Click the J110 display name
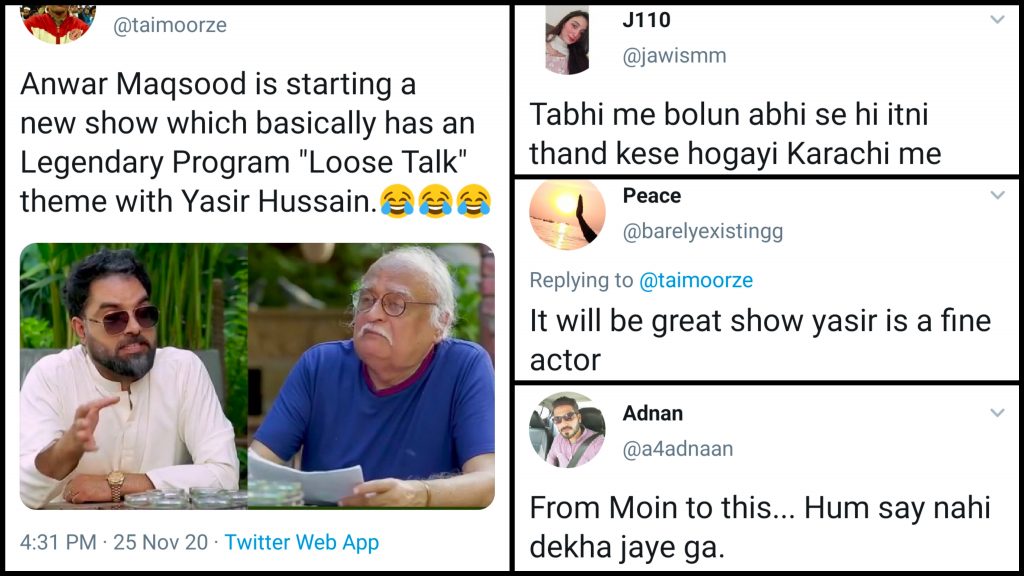 [646, 20]
